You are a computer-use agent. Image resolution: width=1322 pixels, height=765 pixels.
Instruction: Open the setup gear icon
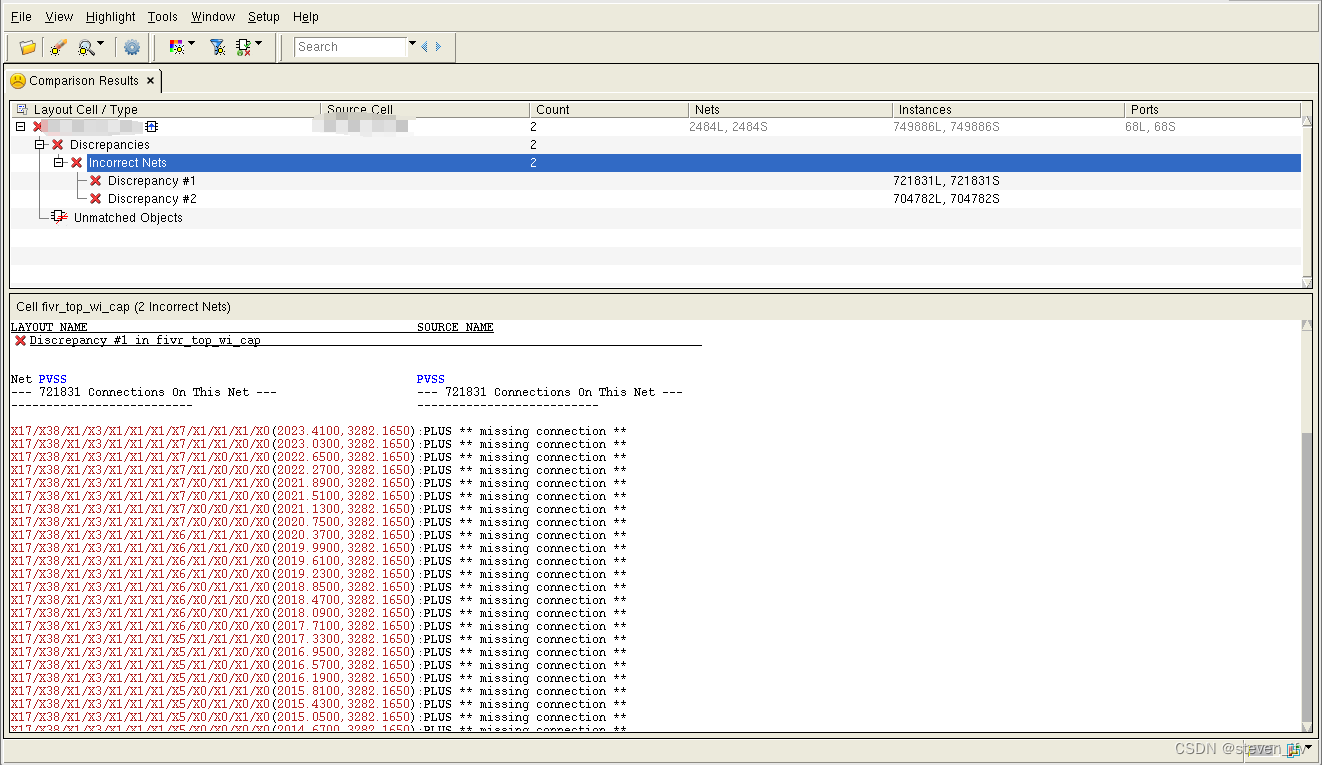pos(132,47)
